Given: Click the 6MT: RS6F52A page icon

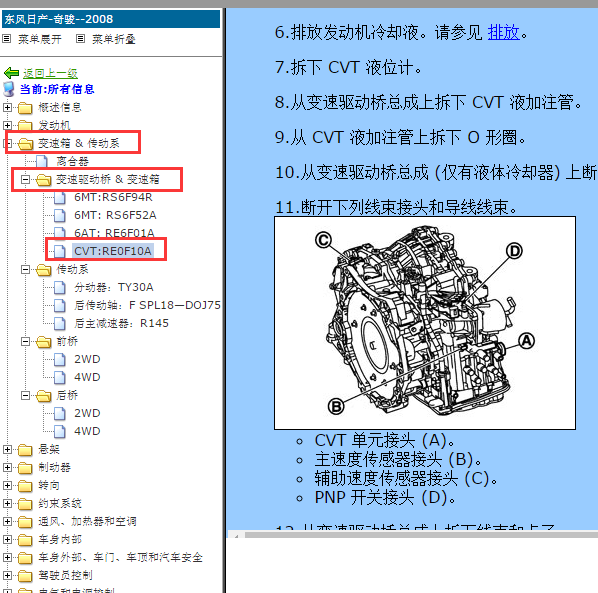Looking at the screenshot, I should click(x=59, y=215).
